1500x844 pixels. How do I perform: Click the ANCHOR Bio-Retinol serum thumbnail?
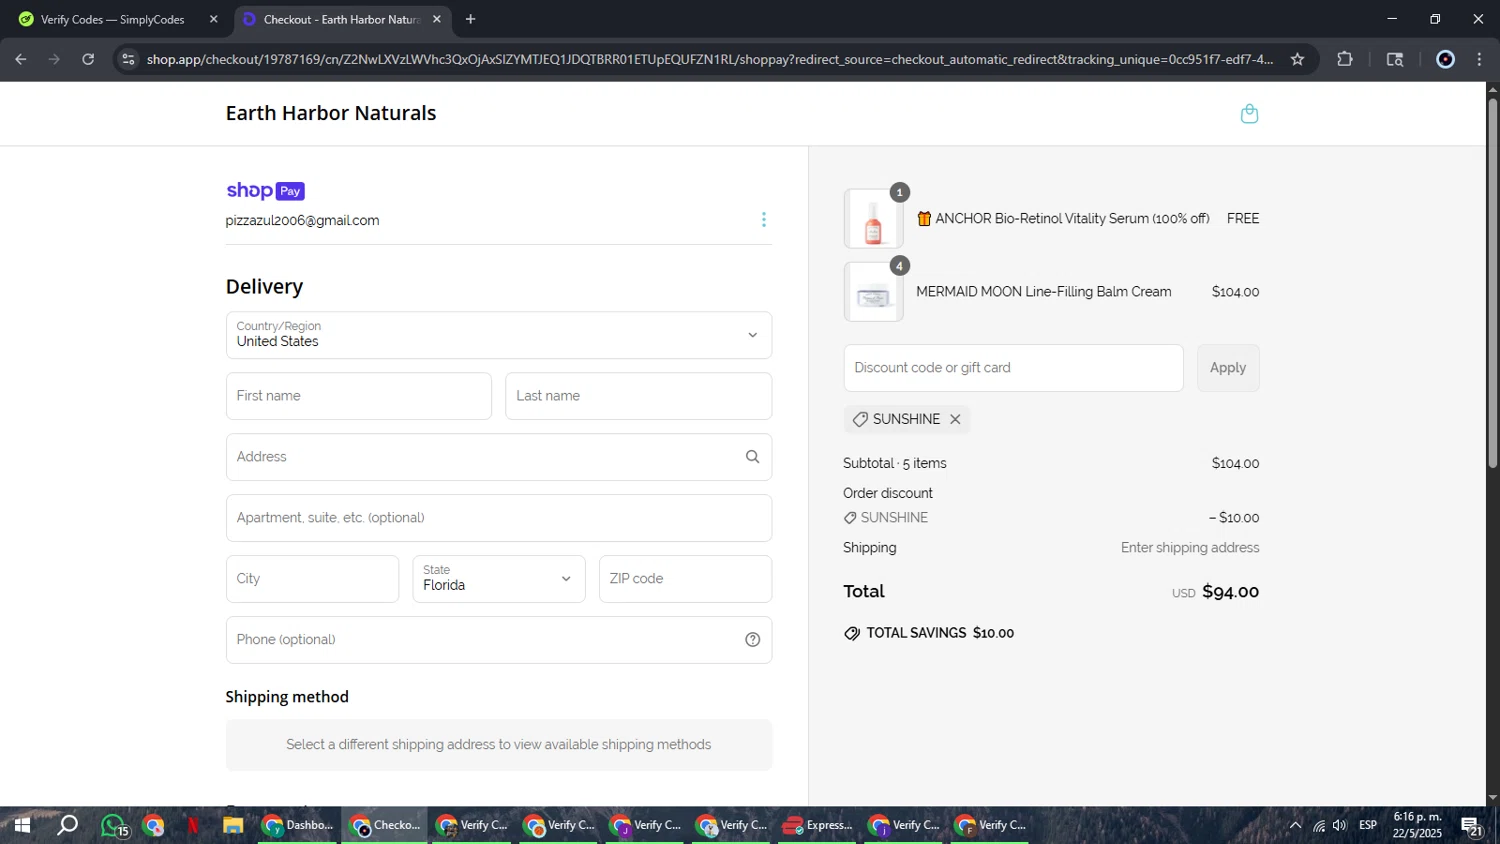pos(873,219)
